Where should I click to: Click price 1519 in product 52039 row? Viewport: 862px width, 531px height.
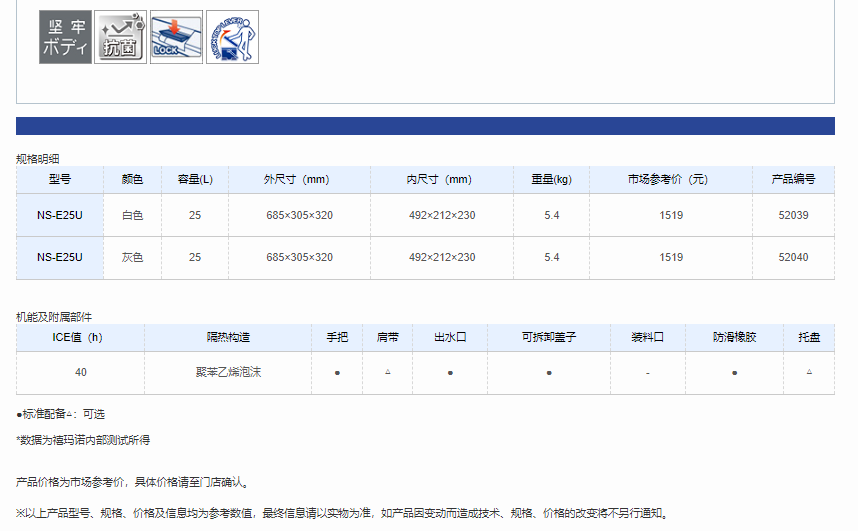[x=671, y=215]
